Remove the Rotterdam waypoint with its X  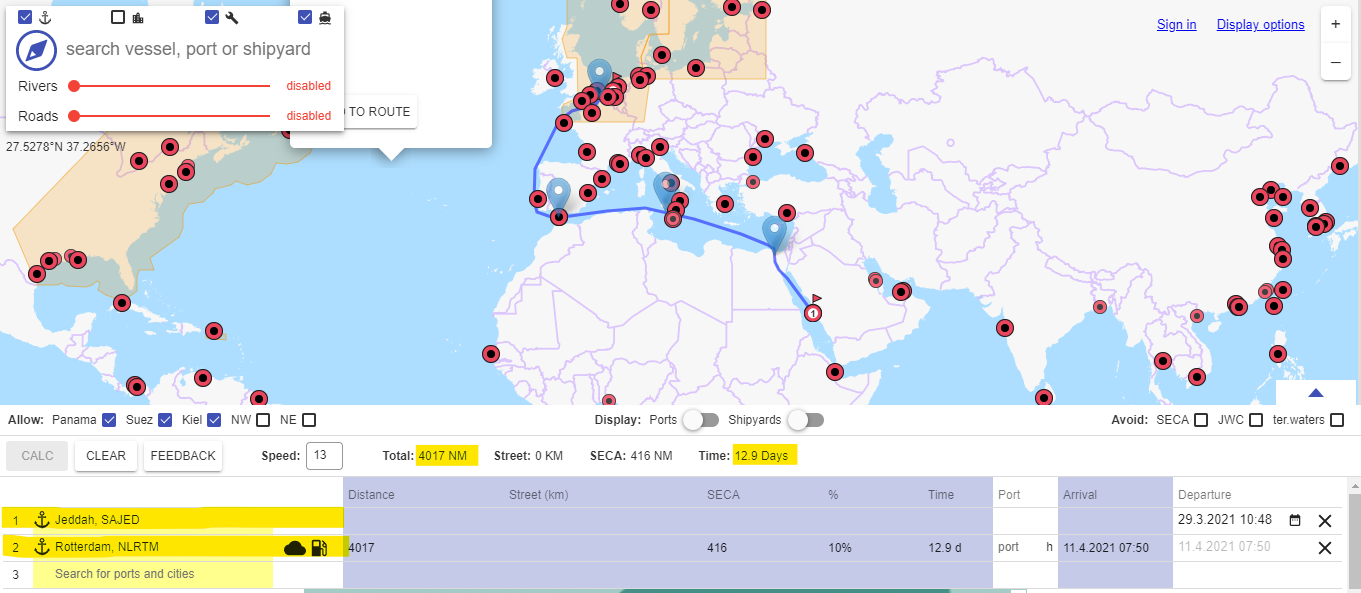pos(1325,547)
